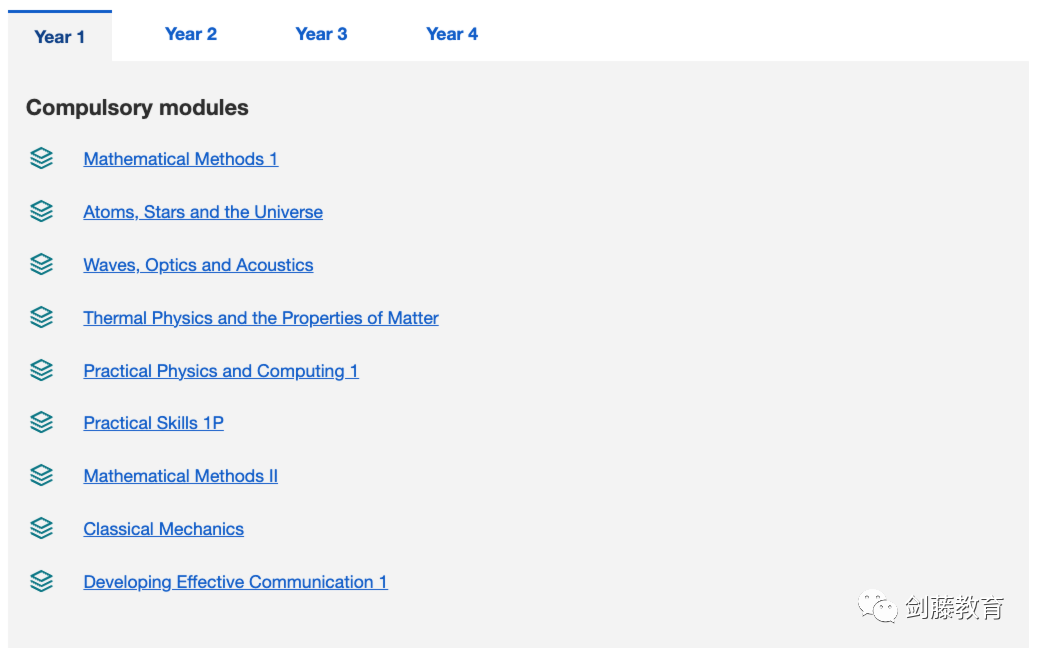
Task: Open Atoms, Stars and the Universe module
Action: [203, 212]
